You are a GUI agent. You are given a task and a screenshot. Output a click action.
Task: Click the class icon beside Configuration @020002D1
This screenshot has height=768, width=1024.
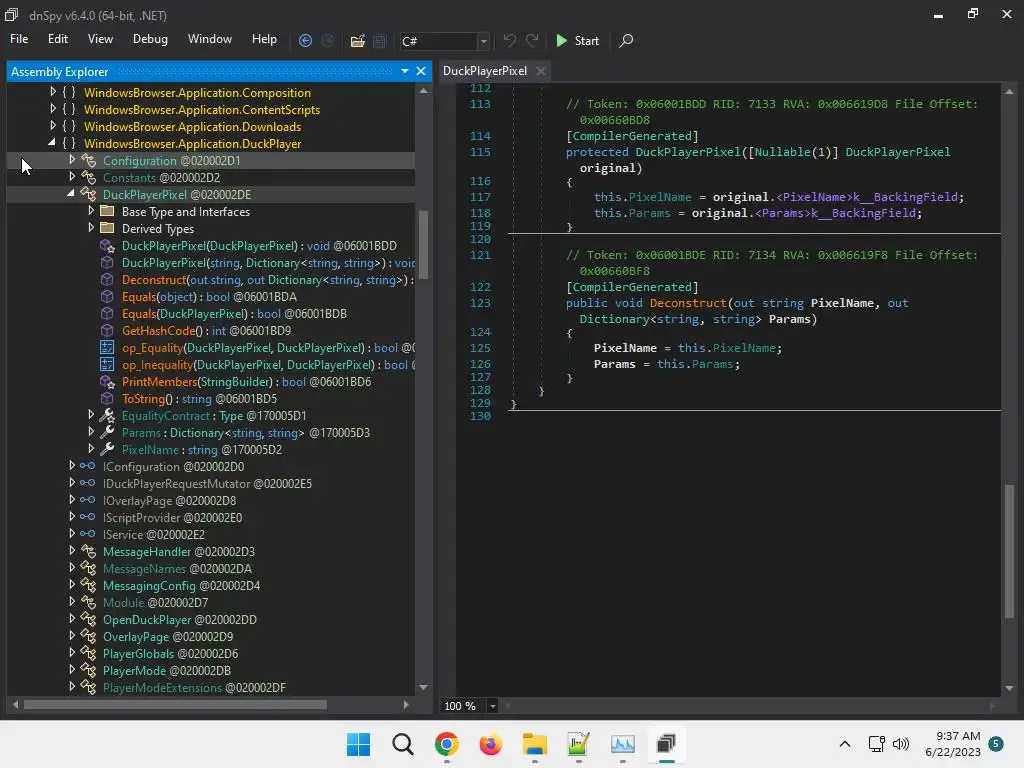point(88,161)
